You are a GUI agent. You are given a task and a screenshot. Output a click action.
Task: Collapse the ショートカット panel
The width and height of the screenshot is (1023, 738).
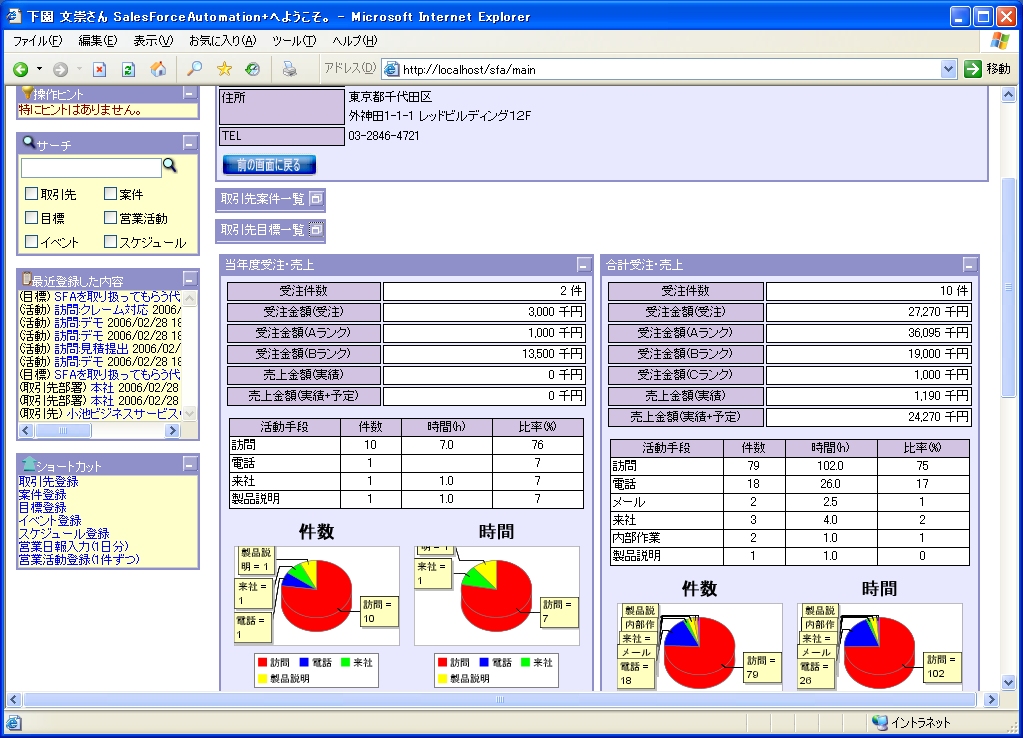(190, 465)
